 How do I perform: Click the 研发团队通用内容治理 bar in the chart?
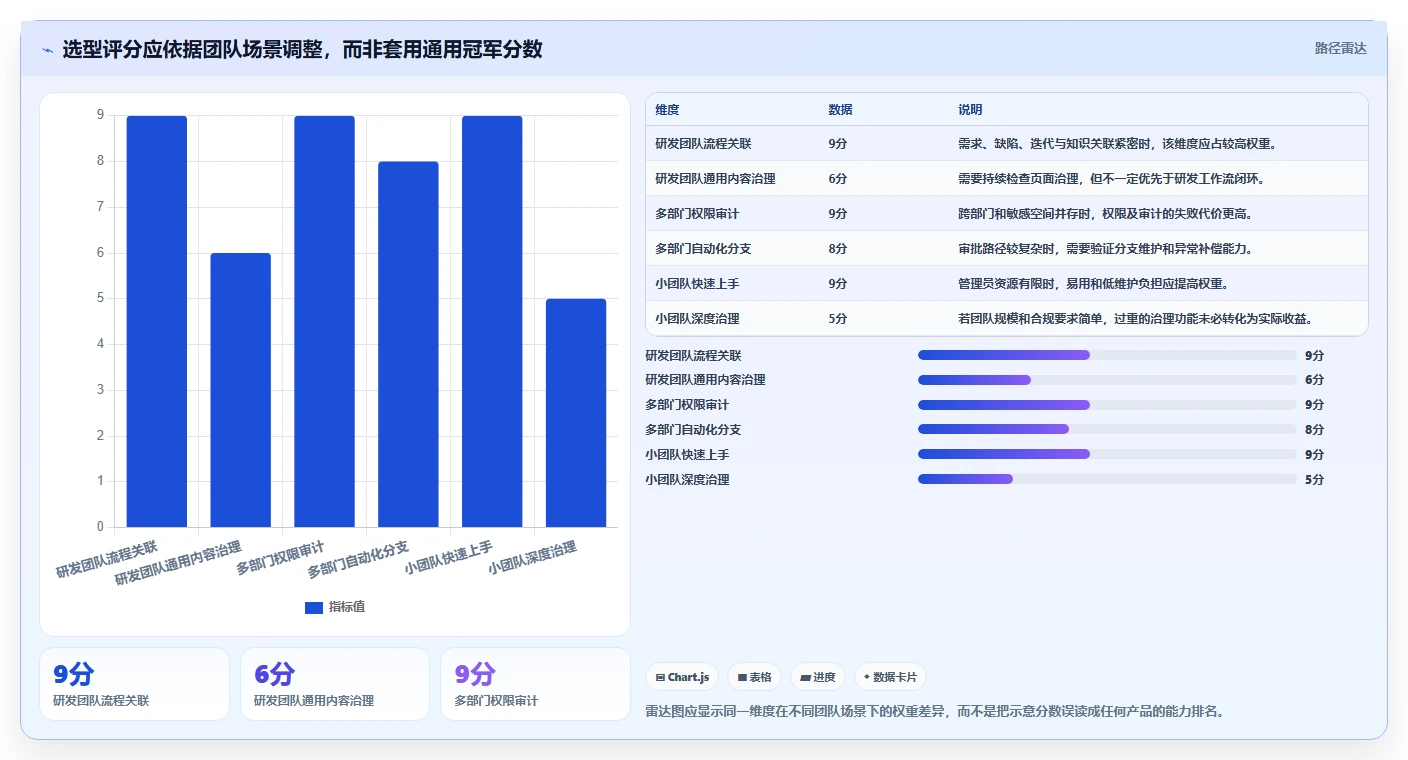(x=241, y=390)
